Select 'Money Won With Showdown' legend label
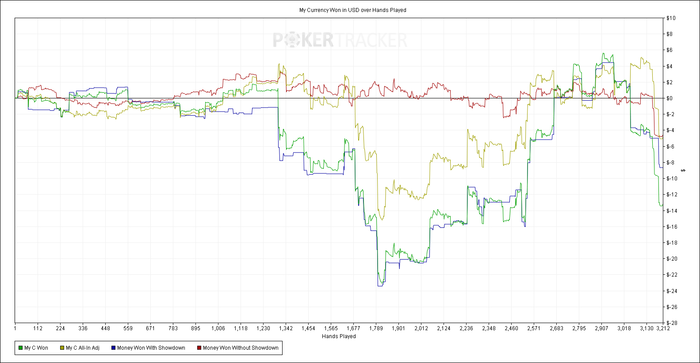 [151, 348]
